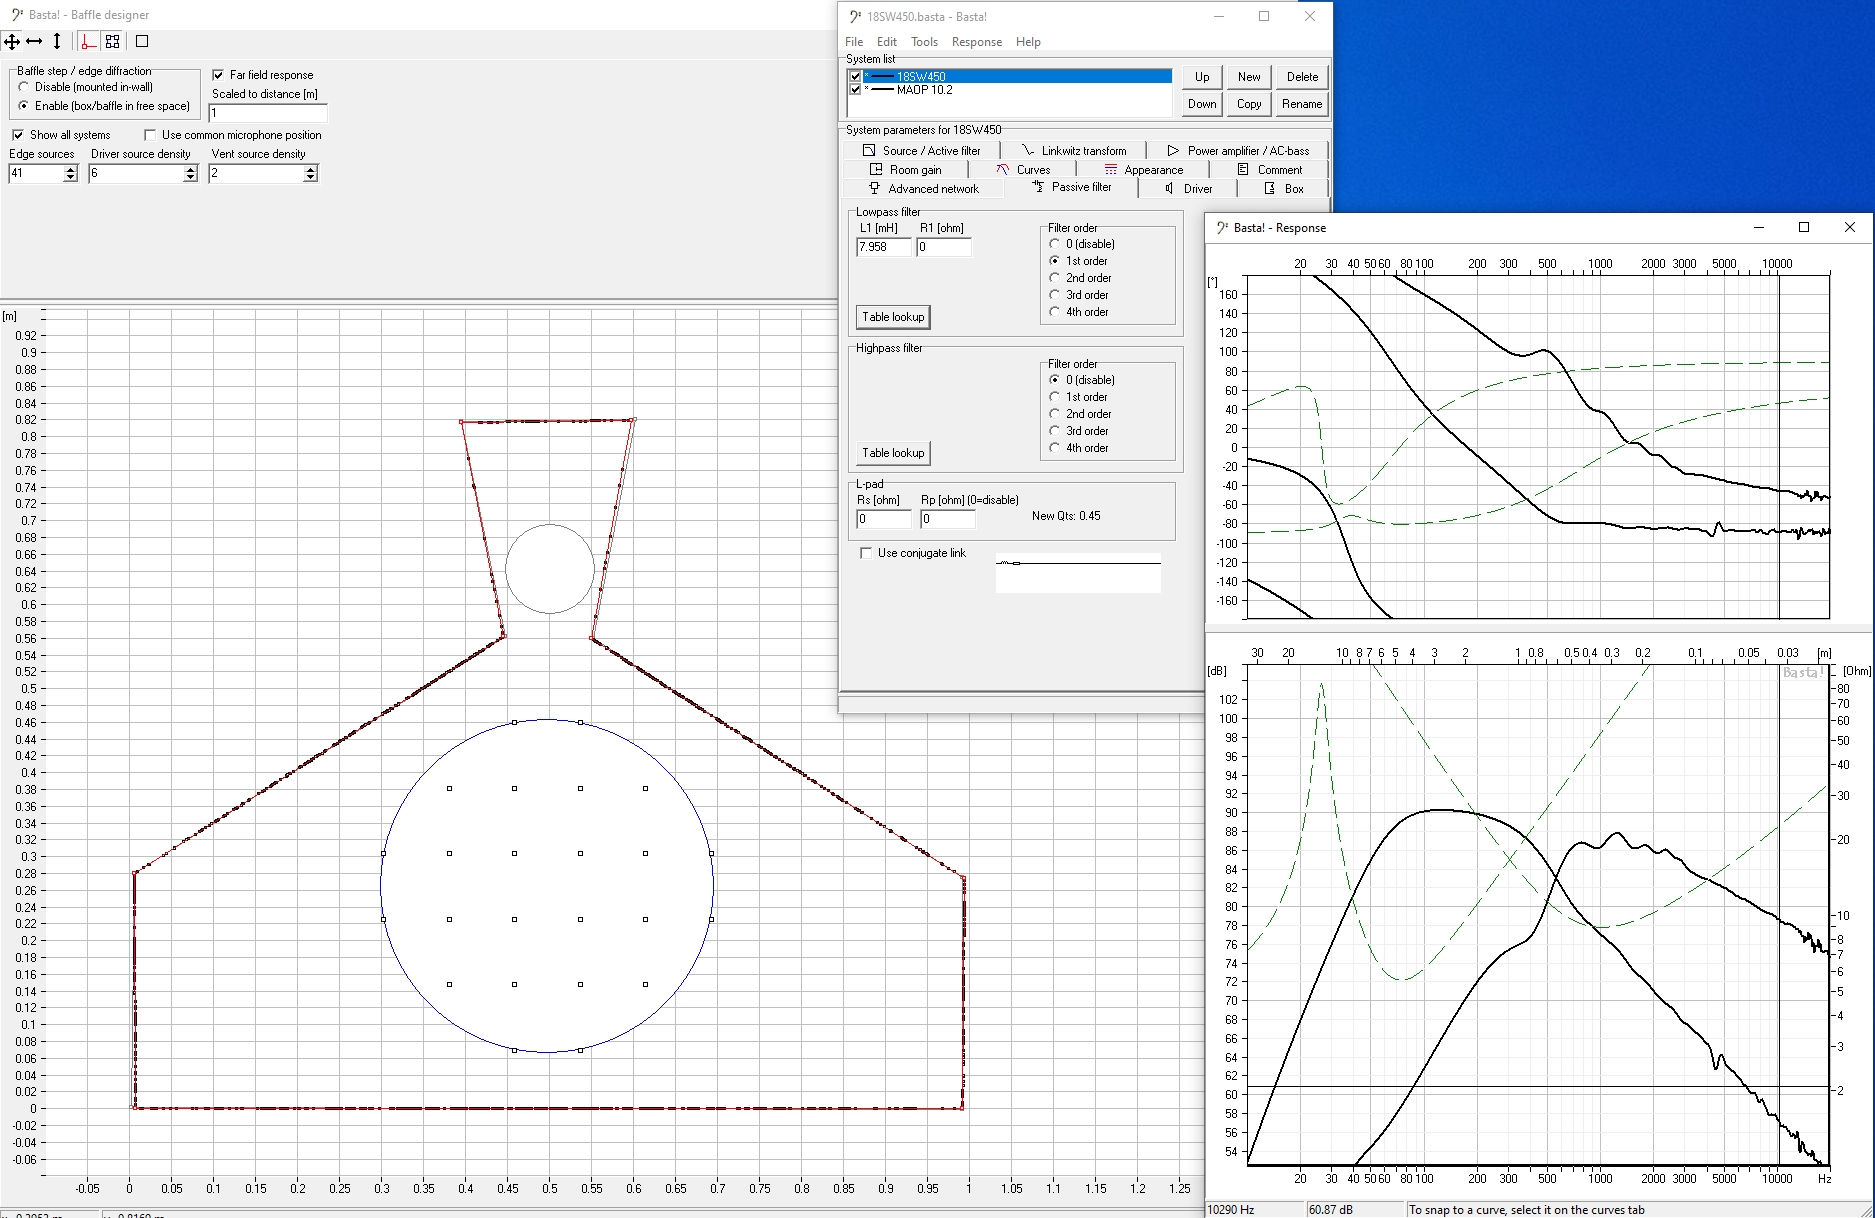Delete the selected system
1875x1218 pixels.
1302,77
